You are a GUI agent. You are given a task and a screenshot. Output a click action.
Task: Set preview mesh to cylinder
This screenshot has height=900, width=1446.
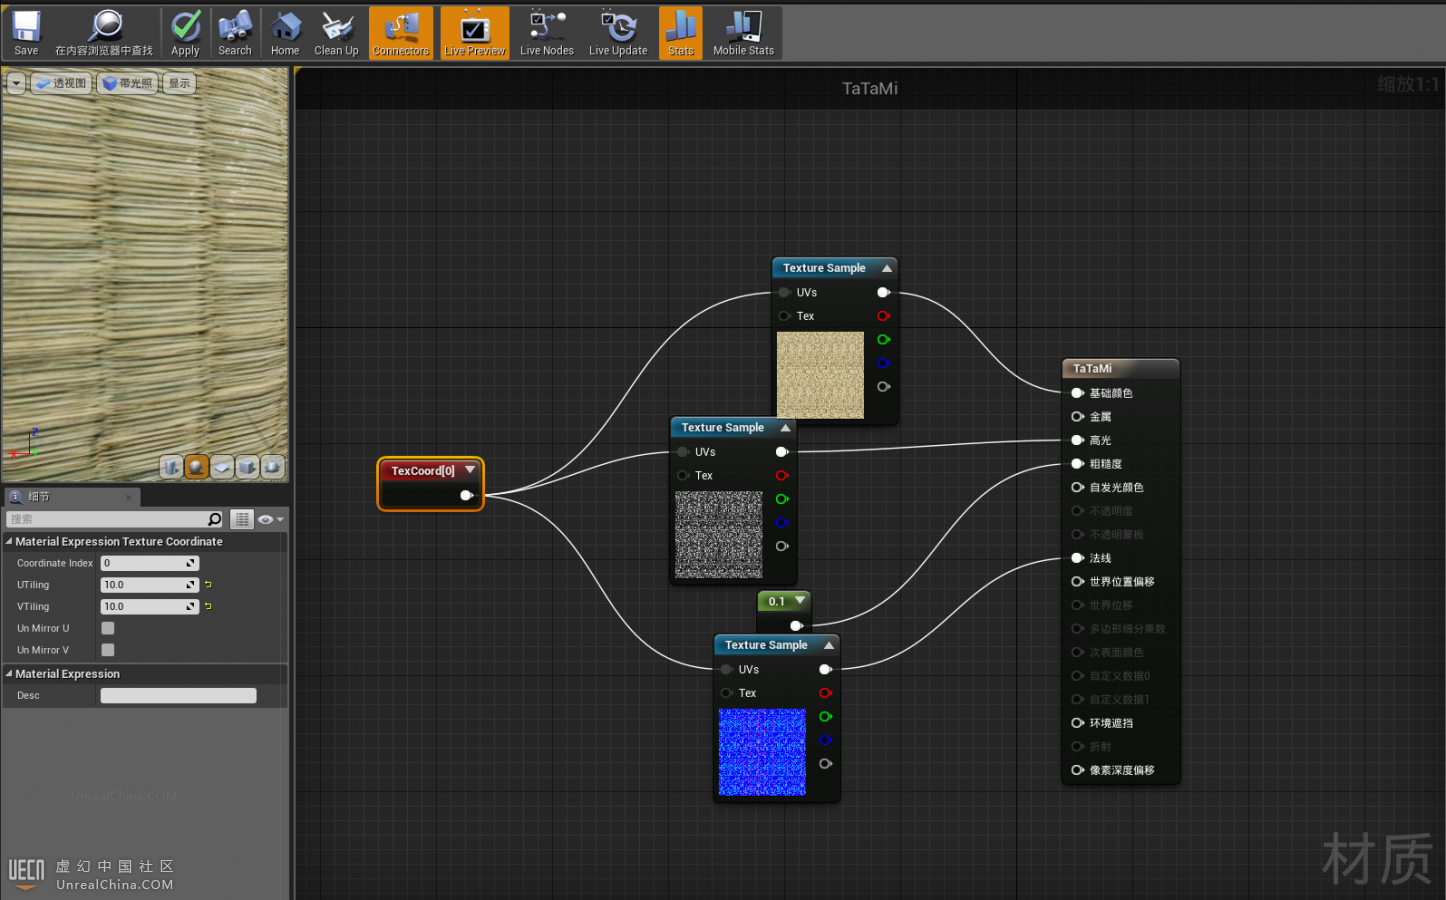point(172,467)
